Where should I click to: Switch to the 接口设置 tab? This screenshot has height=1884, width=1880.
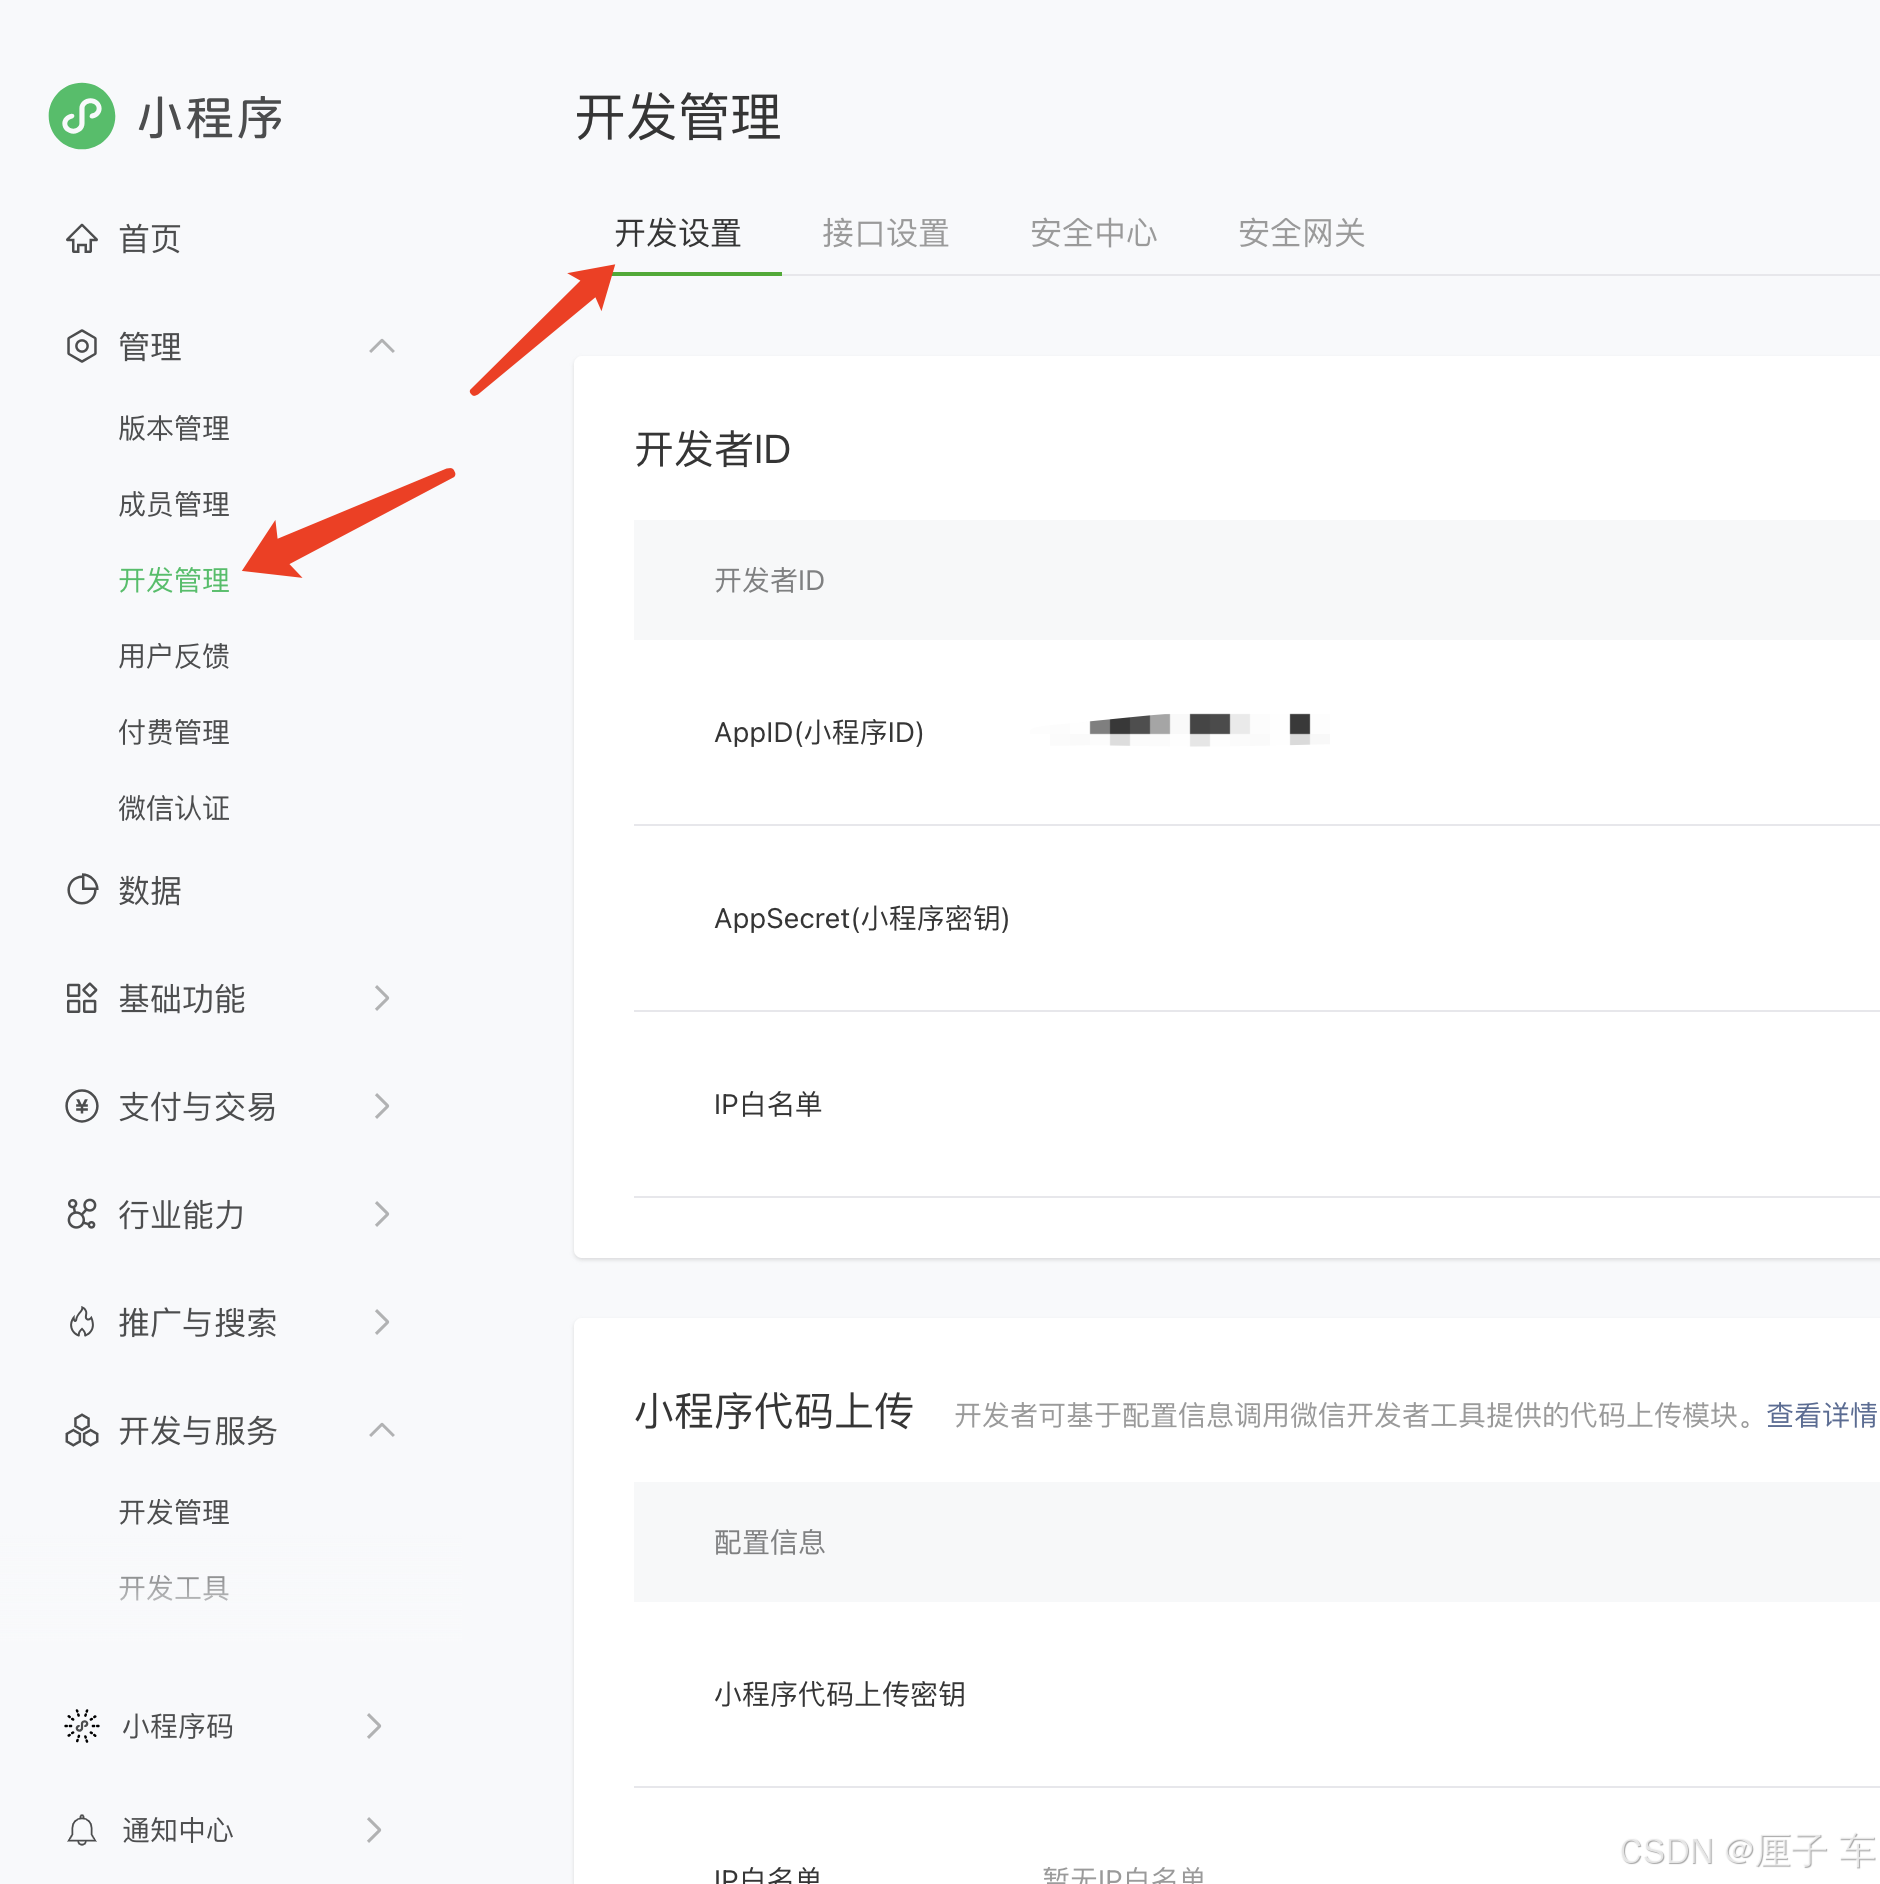click(886, 233)
